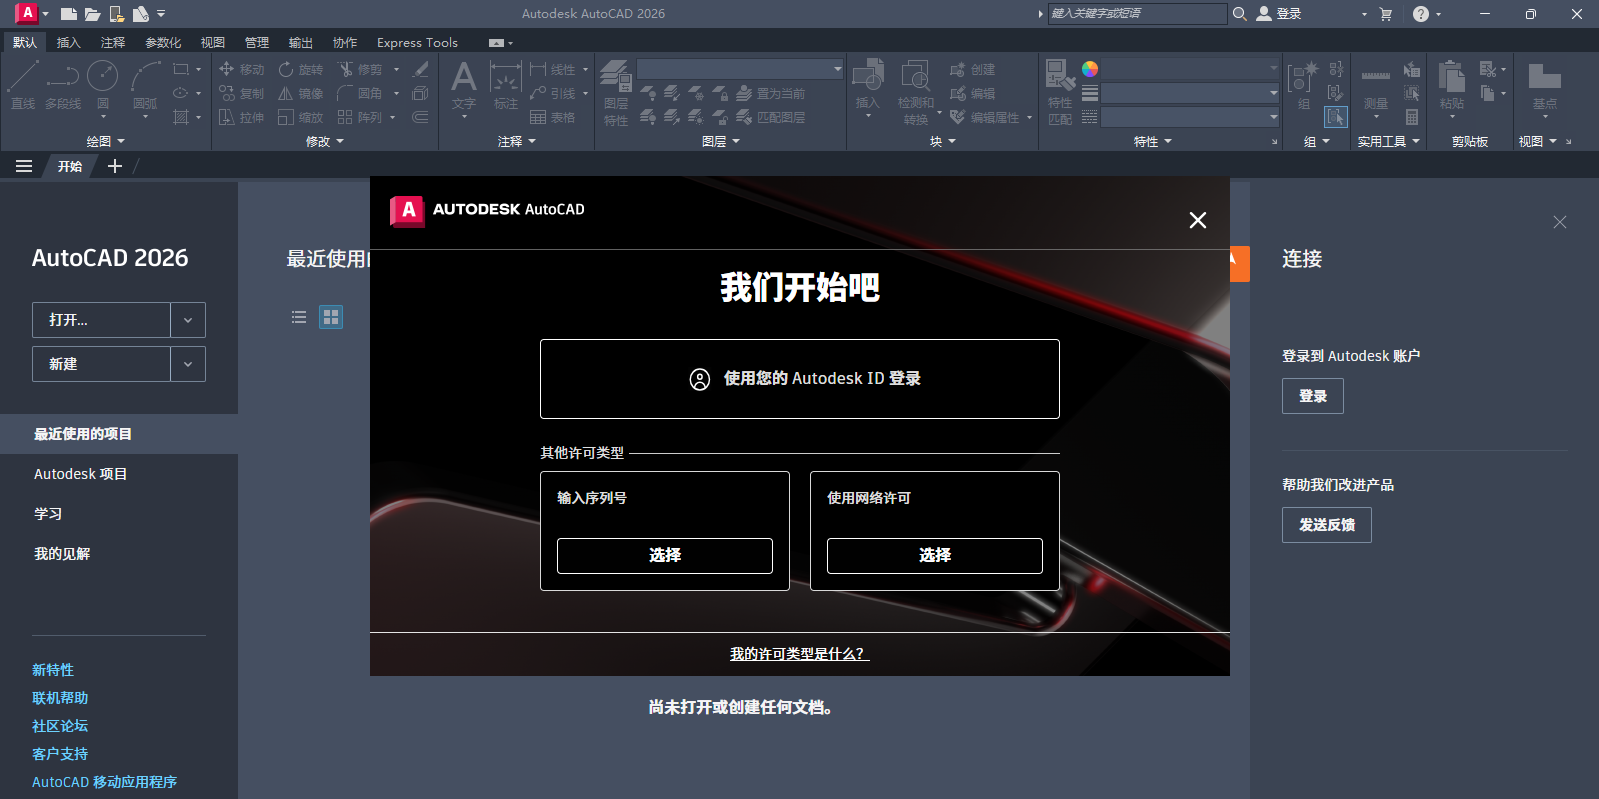Expand the 实用工具 panel
This screenshot has width=1599, height=799.
click(x=1388, y=141)
